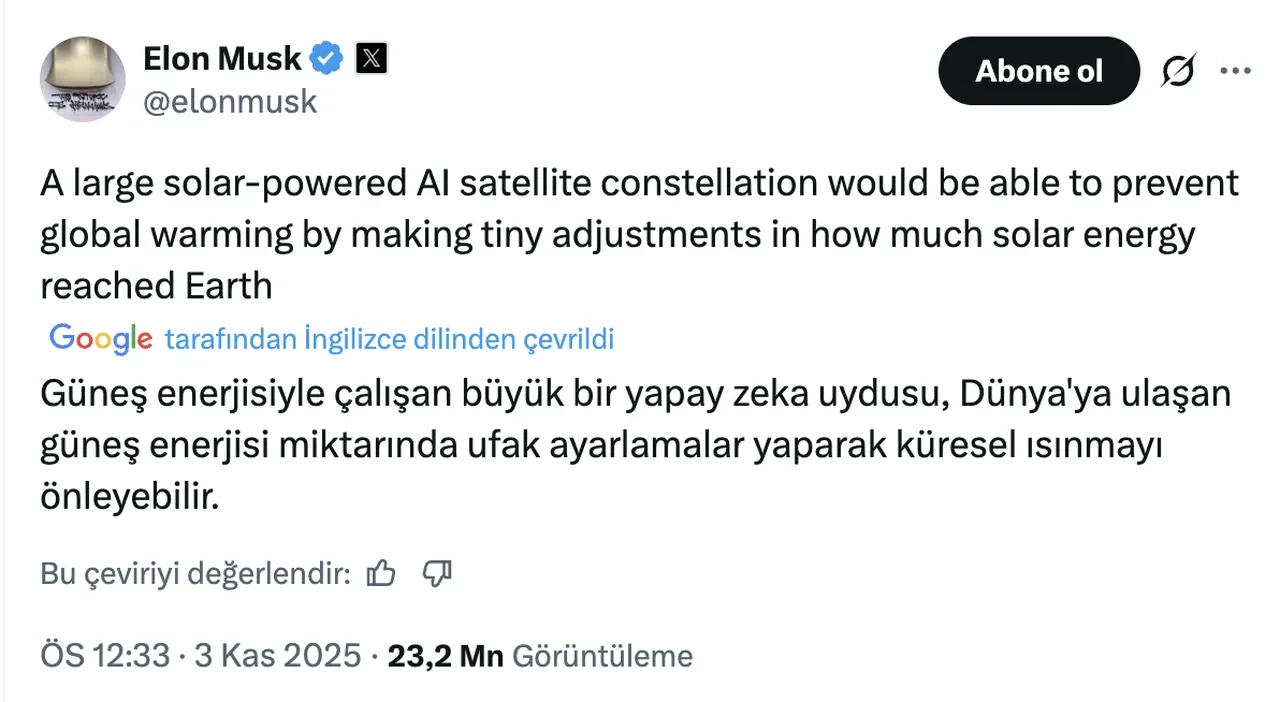Click the 3 Kas 2025 timestamp
Viewport: 1280px width, 702px height.
[x=277, y=656]
